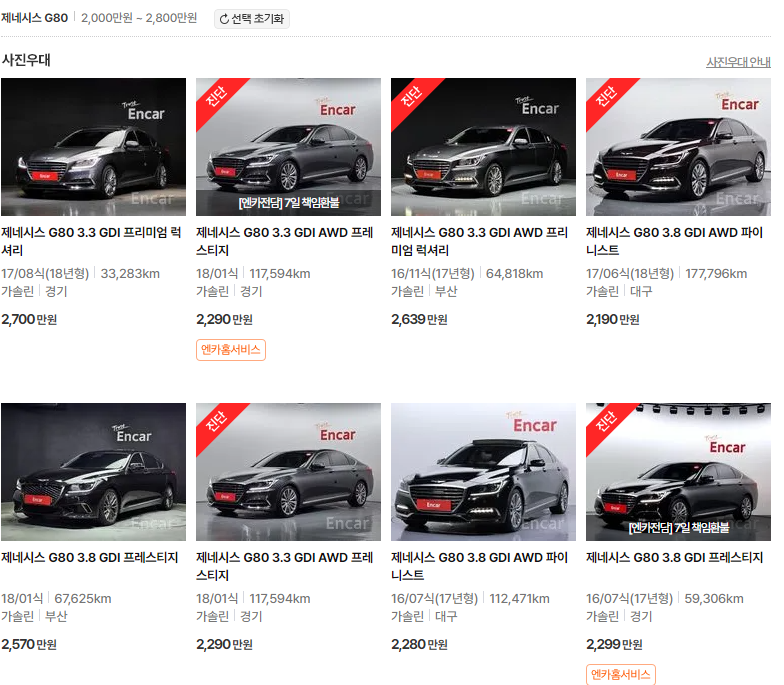The width and height of the screenshot is (784, 685).
Task: Open title G80 3.3 GDI AWD 프리미엄 럭셔리 (64,818km)
Action: click(x=480, y=241)
